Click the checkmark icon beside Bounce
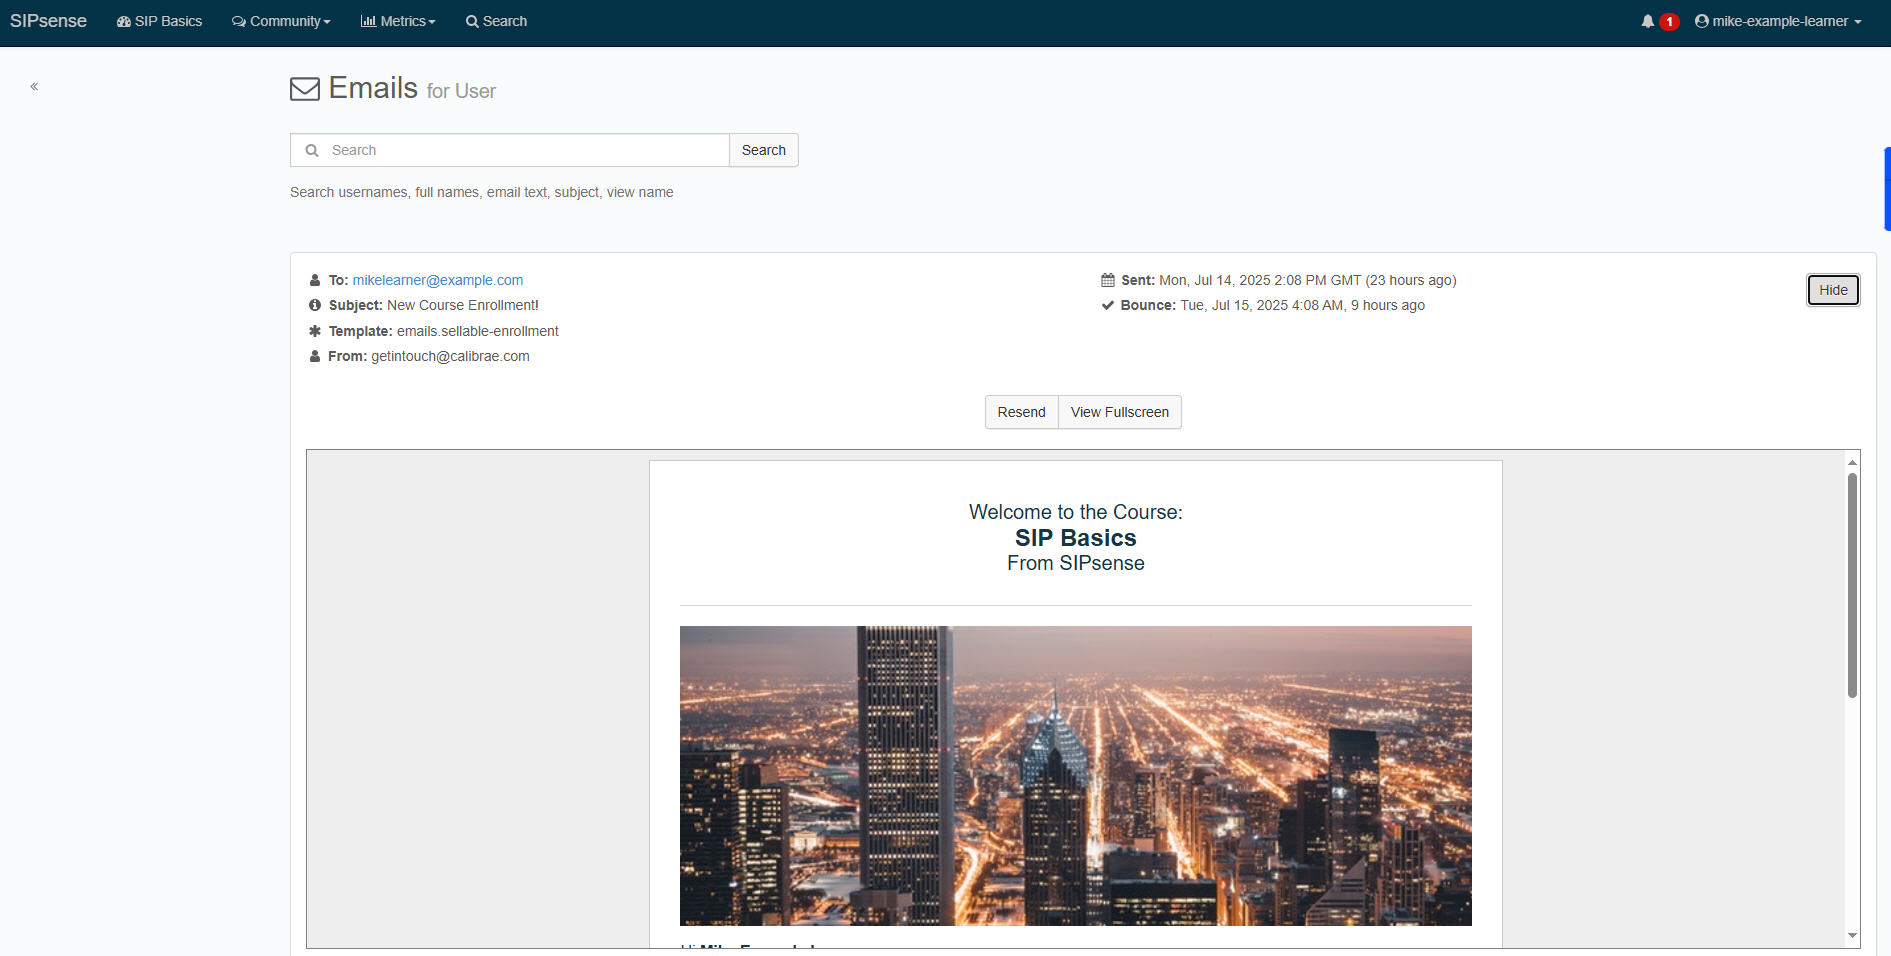This screenshot has height=956, width=1891. [x=1108, y=305]
